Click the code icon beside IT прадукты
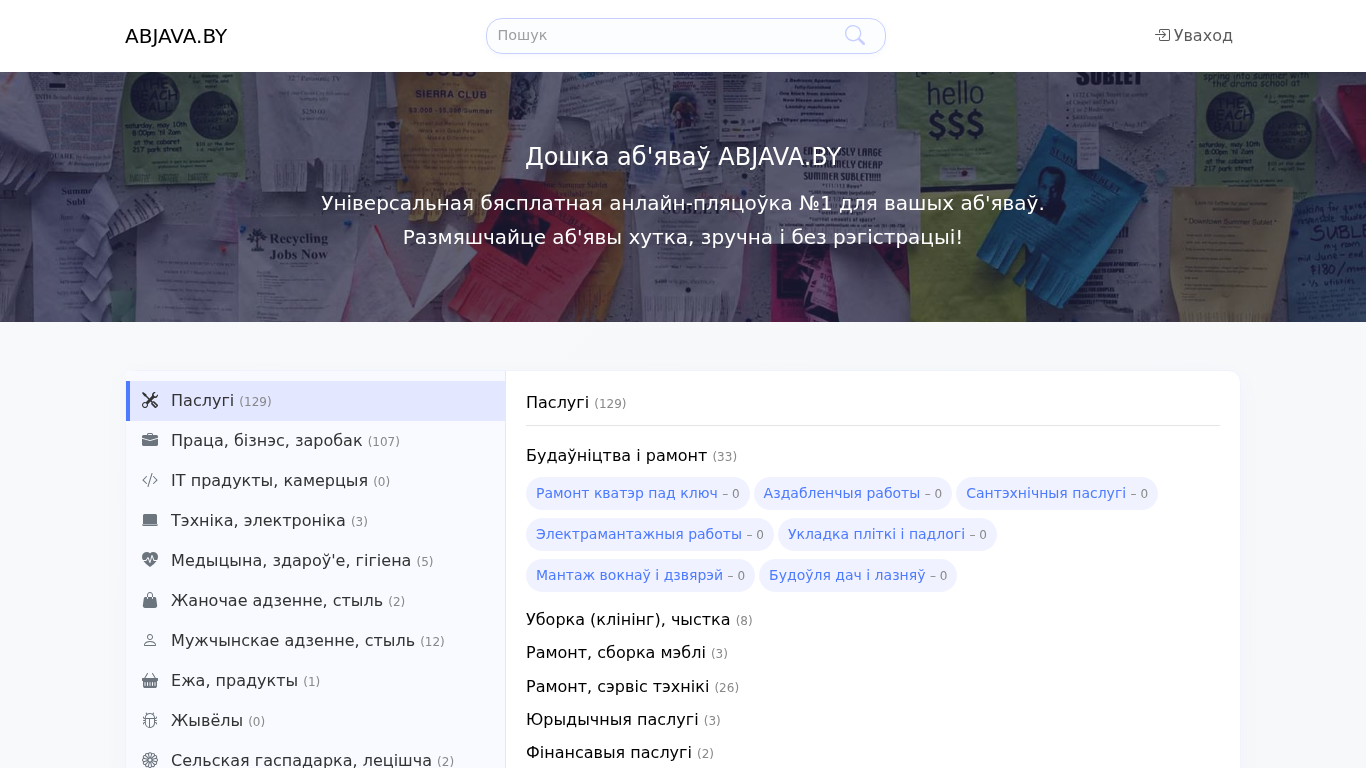The width and height of the screenshot is (1366, 768). [x=150, y=480]
